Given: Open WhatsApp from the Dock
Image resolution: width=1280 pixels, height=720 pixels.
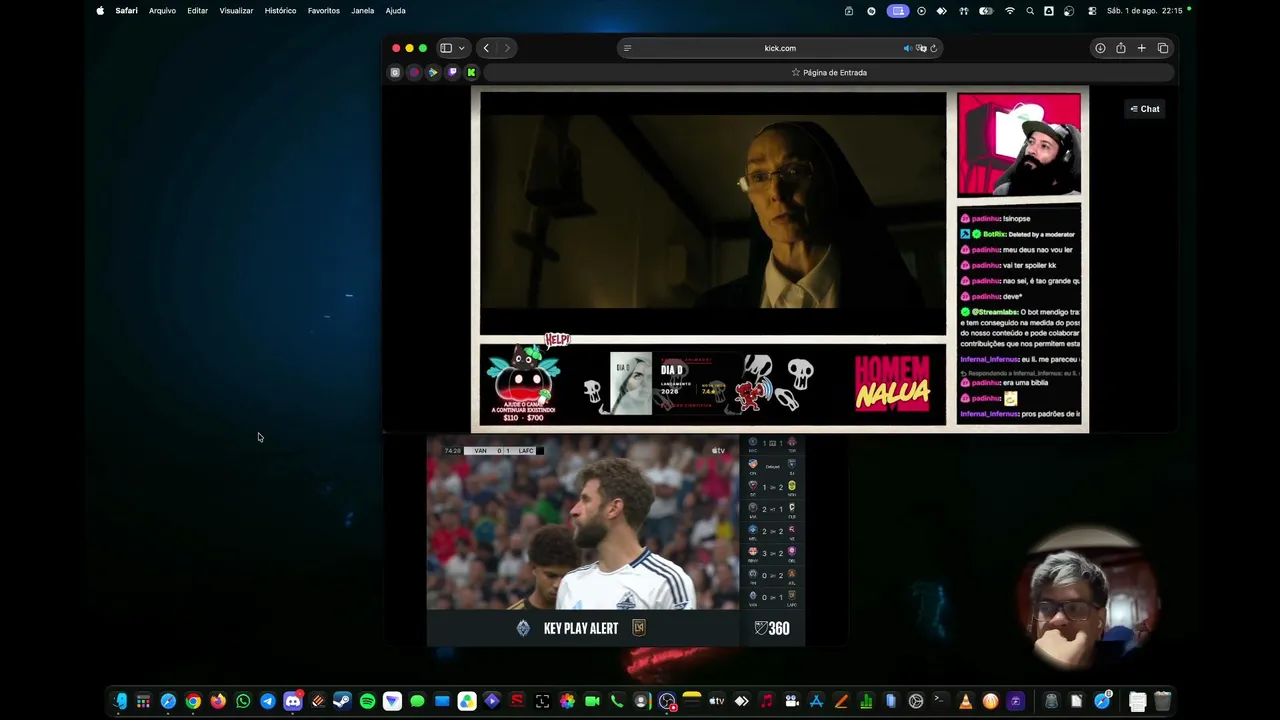Looking at the screenshot, I should [x=243, y=701].
